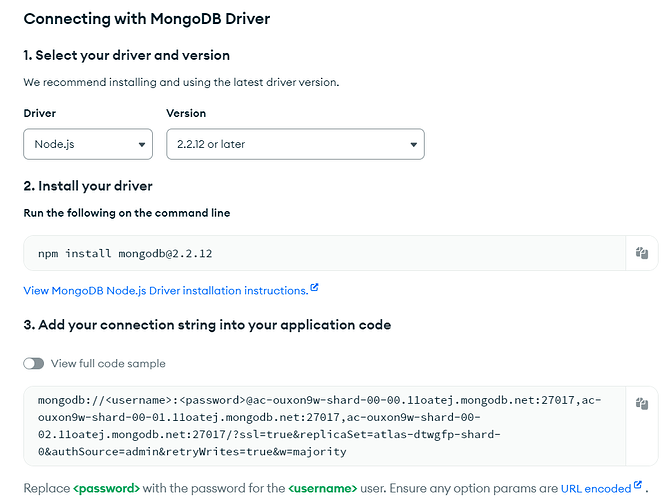672x500 pixels.
Task: Click external-link icon after installation instructions
Action: point(314,289)
